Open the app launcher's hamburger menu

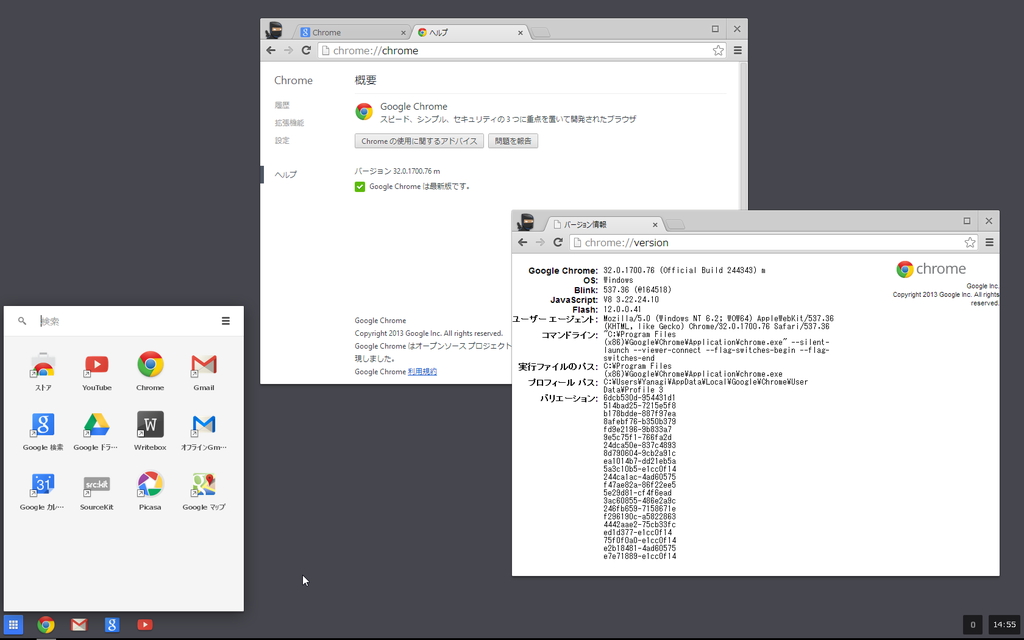226,320
